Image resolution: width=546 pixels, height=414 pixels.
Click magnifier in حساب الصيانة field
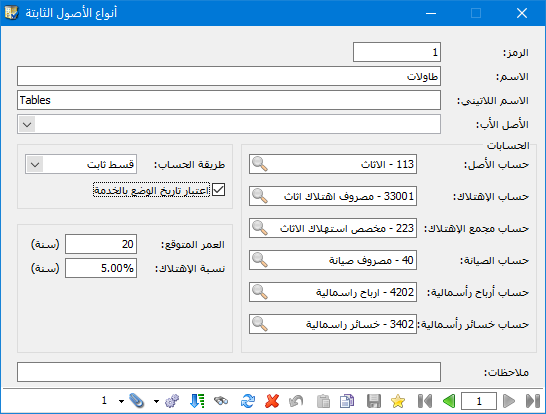(260, 260)
